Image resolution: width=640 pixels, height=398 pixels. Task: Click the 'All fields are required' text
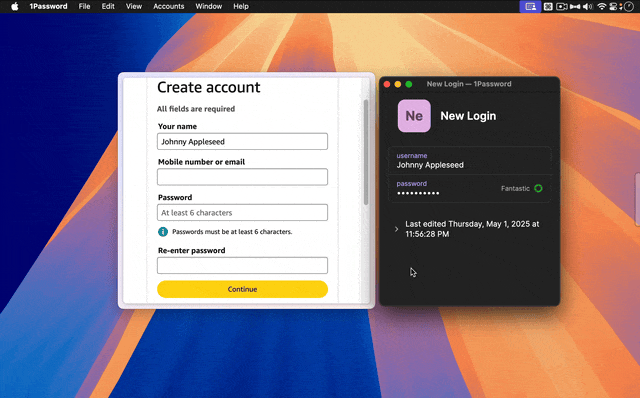(x=196, y=109)
